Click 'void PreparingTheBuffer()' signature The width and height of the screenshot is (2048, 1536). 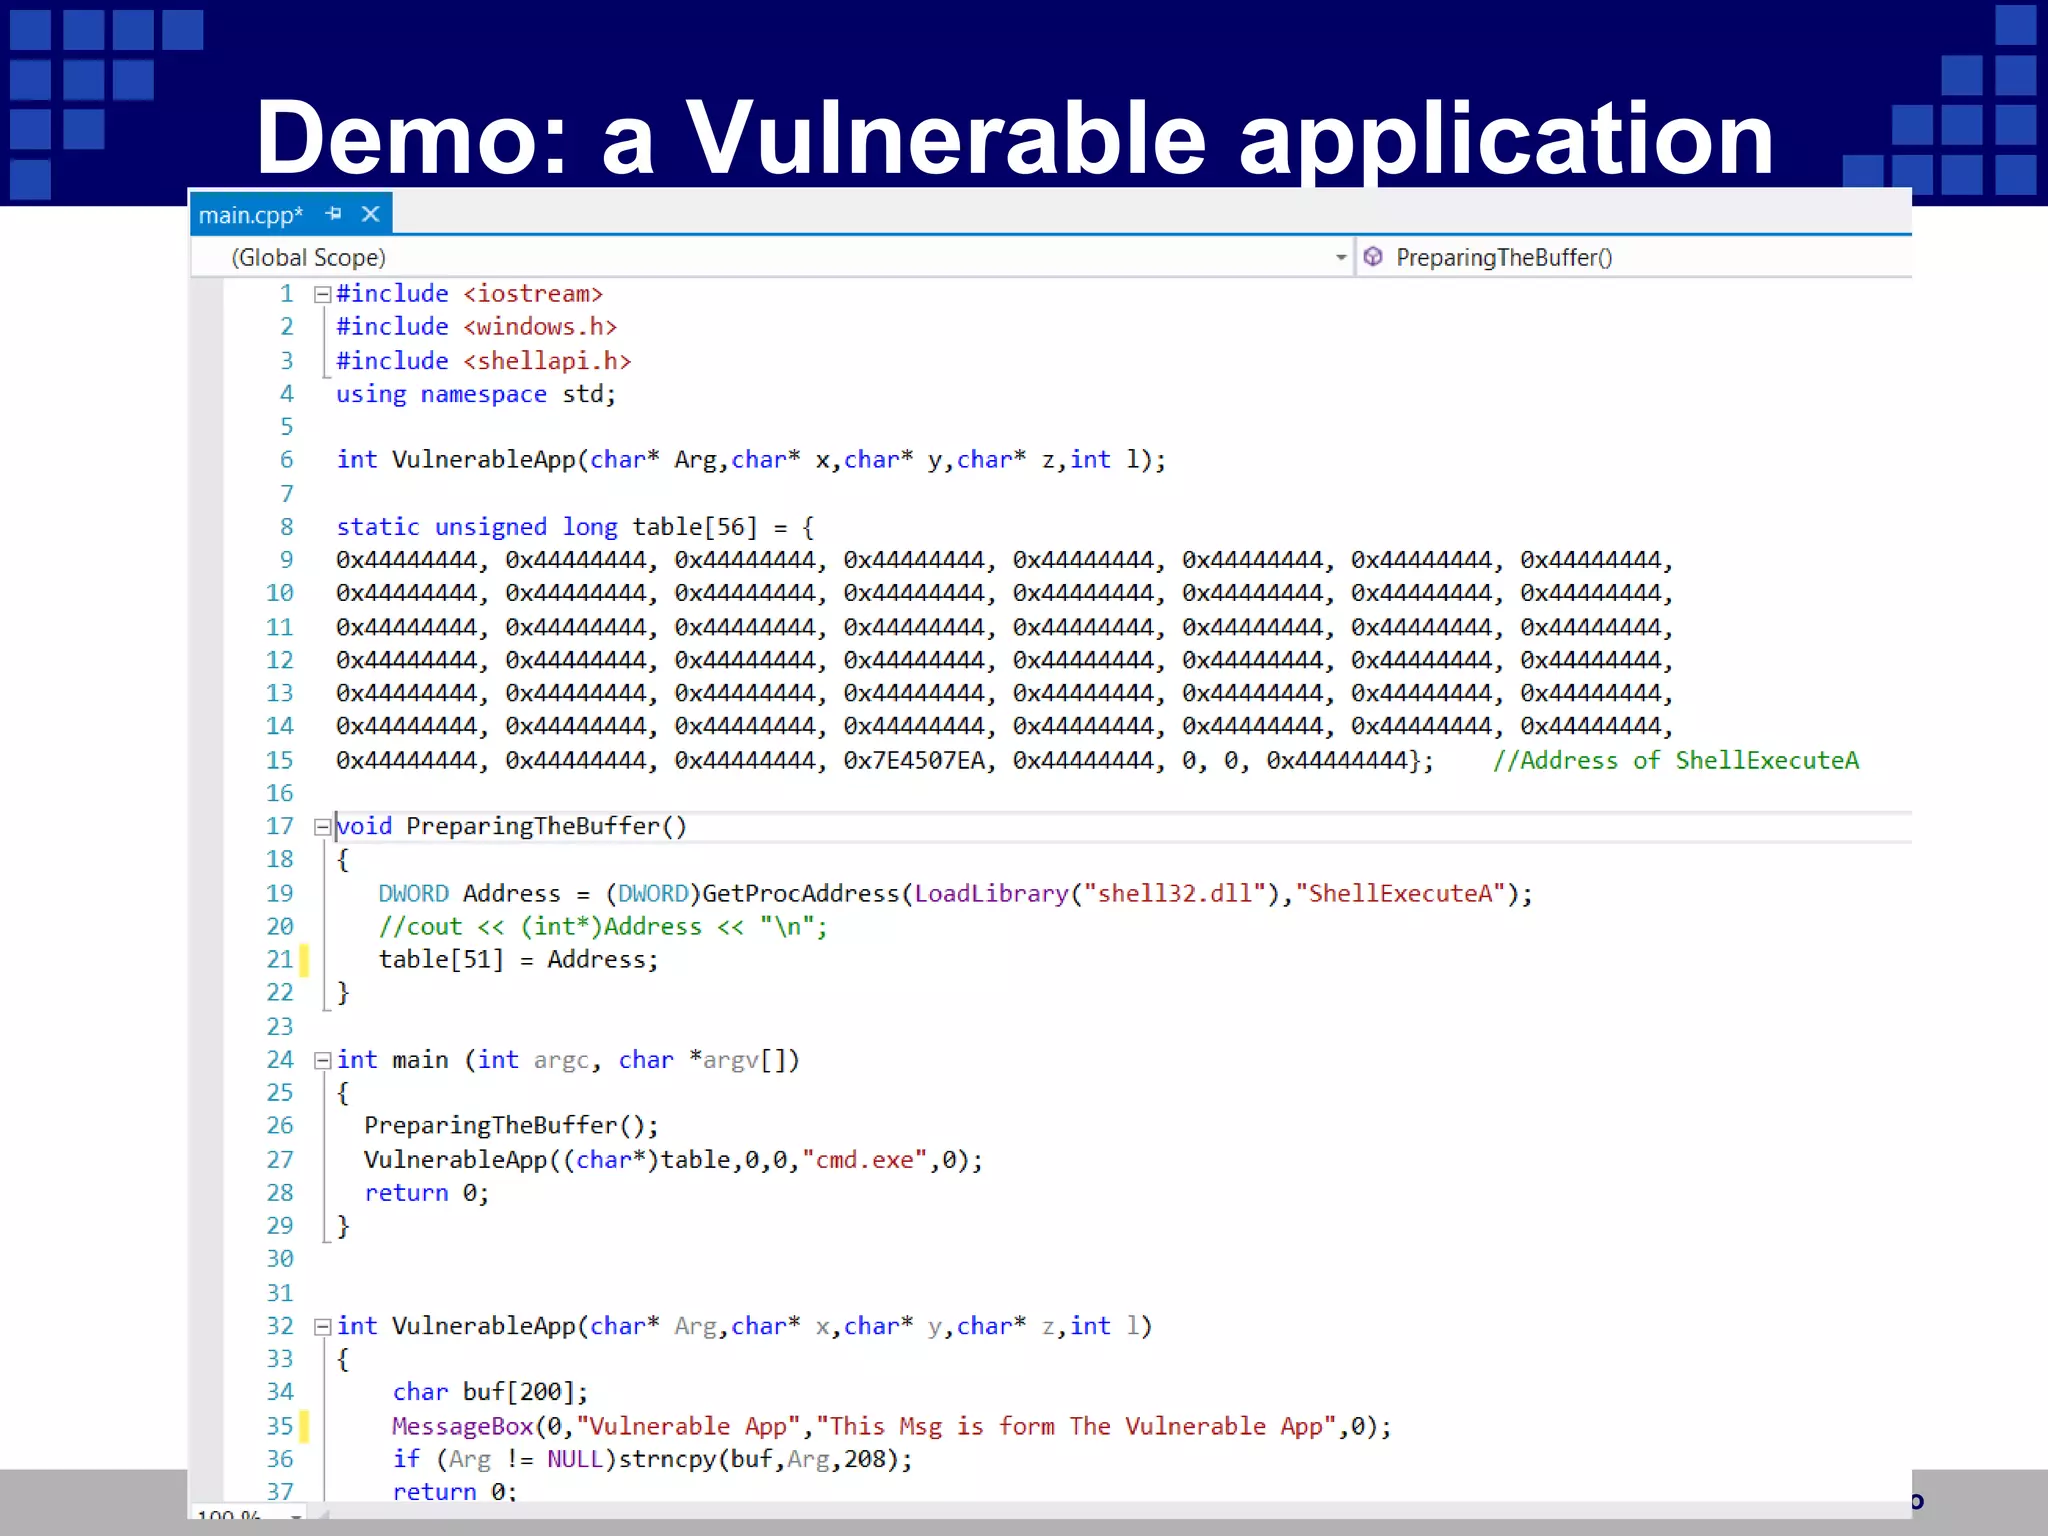pyautogui.click(x=511, y=827)
